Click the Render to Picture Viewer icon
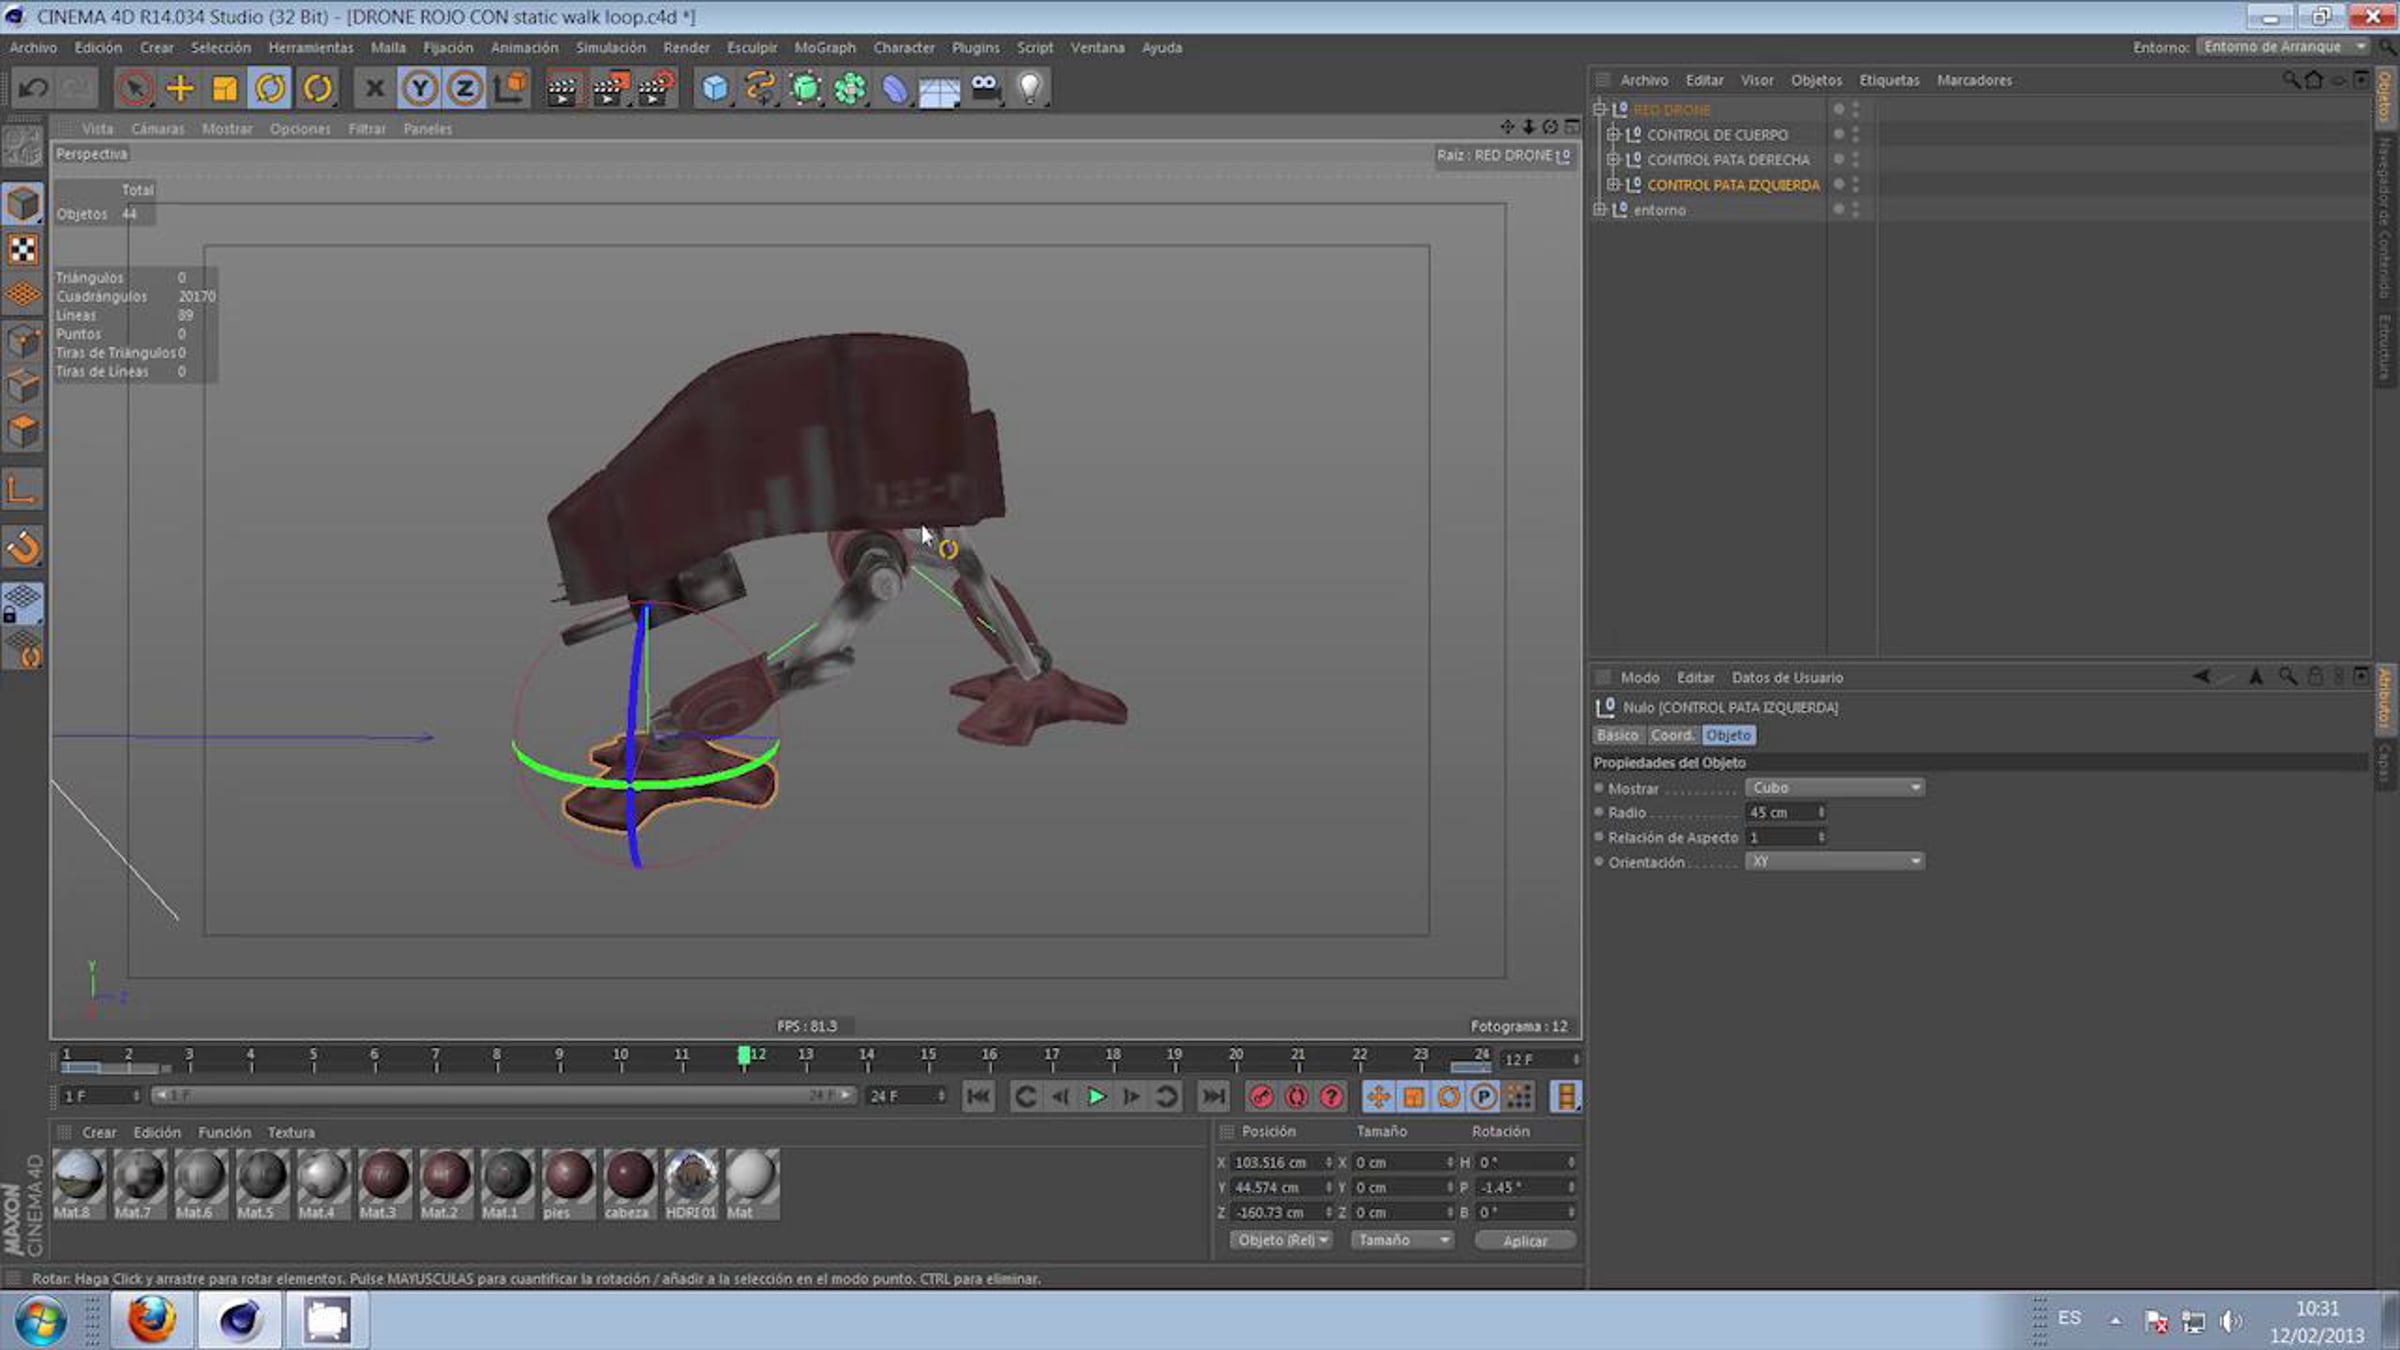Screen dimensions: 2400x1350 [x=608, y=89]
